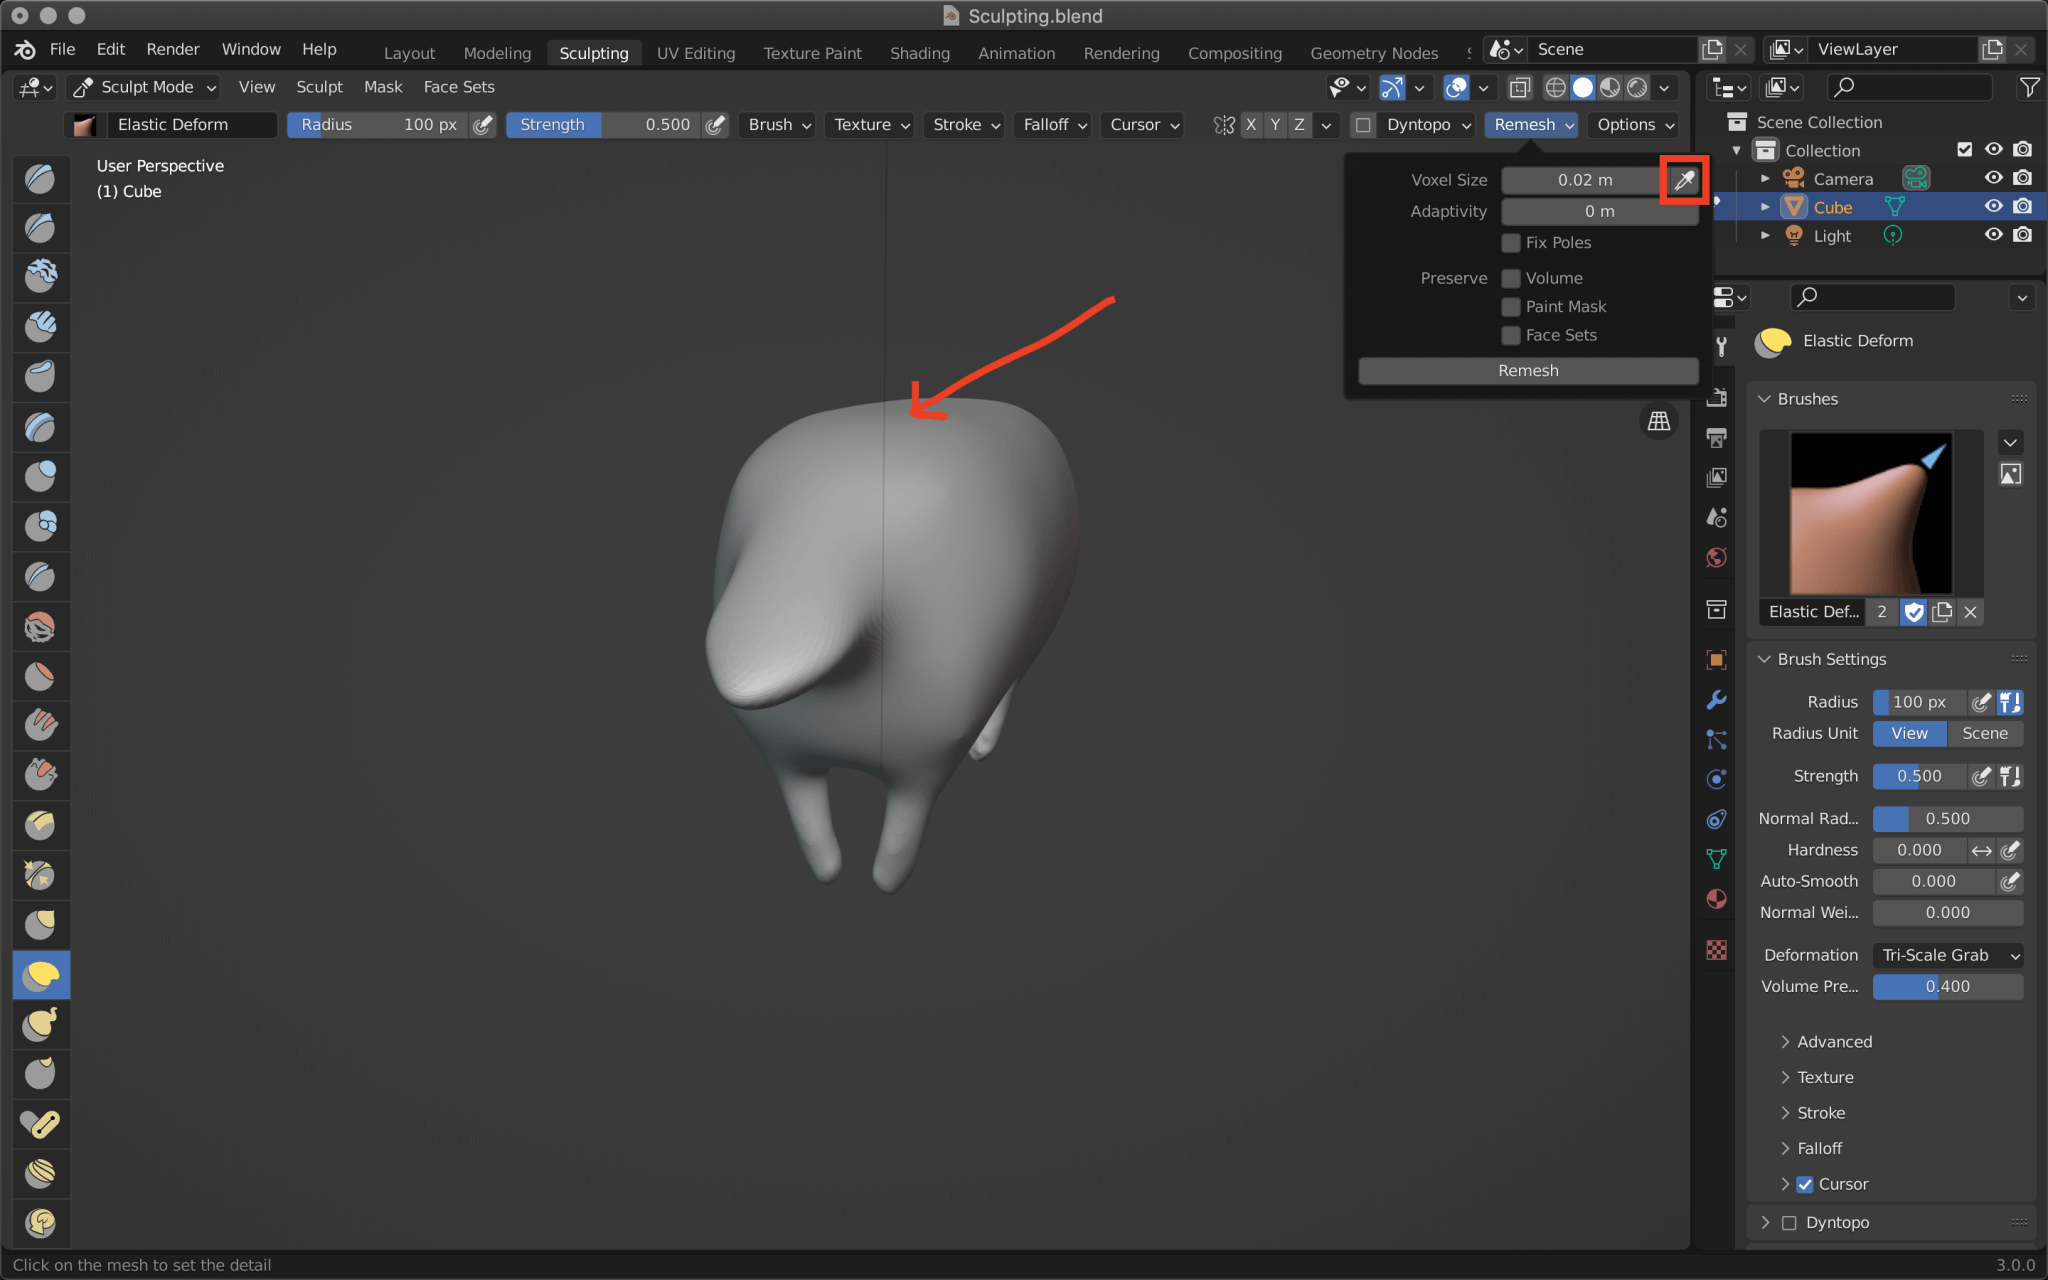Check the Volume preserve option
Image resolution: width=2048 pixels, height=1280 pixels.
1510,278
